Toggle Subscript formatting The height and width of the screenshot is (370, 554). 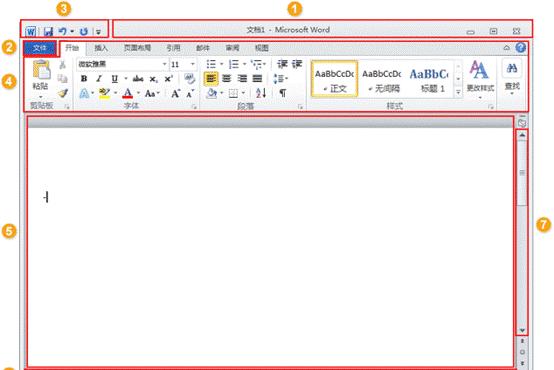153,79
